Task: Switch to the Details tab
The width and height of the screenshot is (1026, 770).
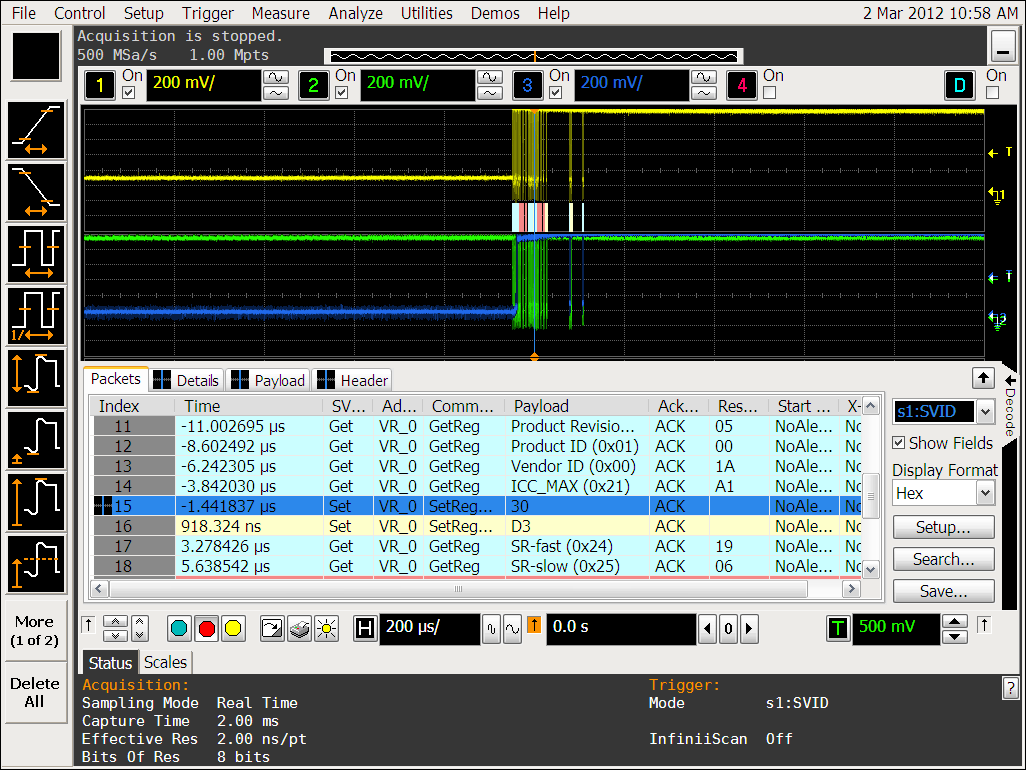Action: coord(186,380)
